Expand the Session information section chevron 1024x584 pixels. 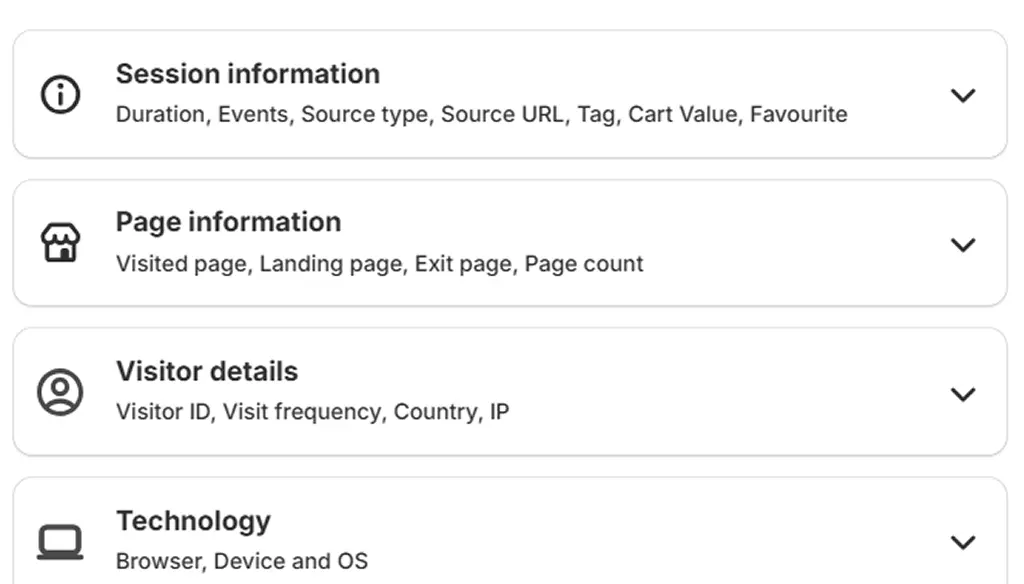[962, 95]
